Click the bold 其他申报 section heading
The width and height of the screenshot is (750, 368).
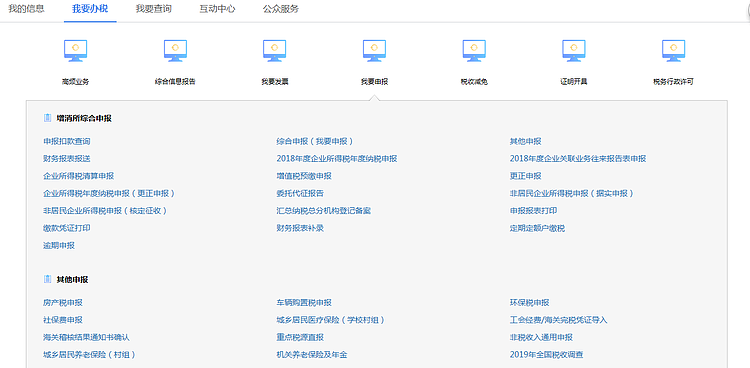pyautogui.click(x=72, y=280)
